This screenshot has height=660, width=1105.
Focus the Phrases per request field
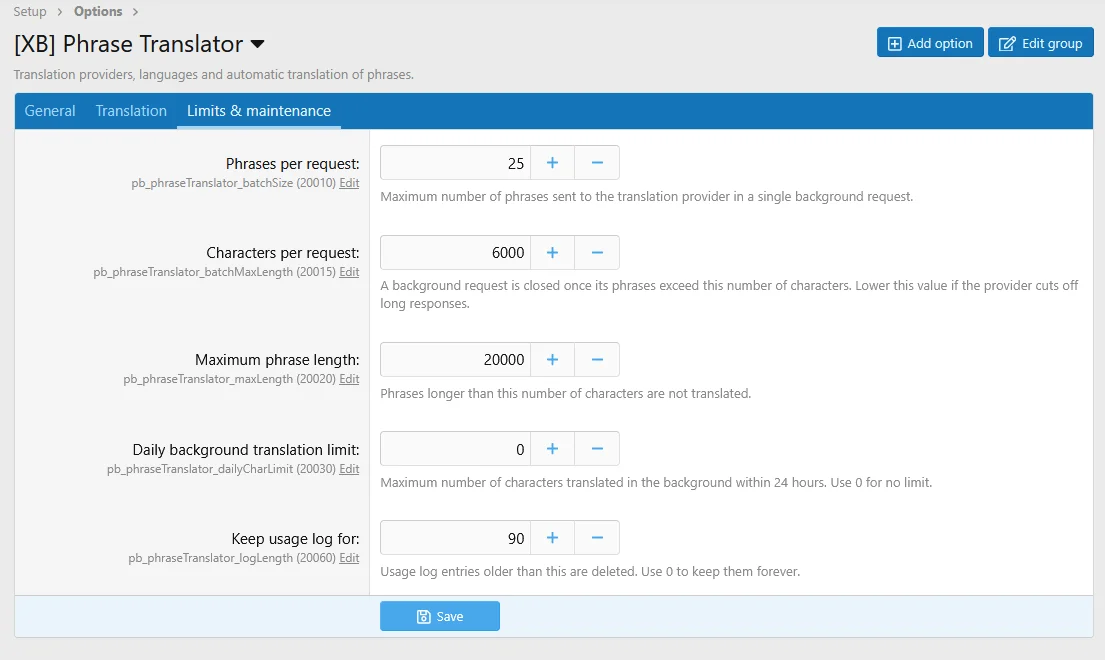[455, 163]
